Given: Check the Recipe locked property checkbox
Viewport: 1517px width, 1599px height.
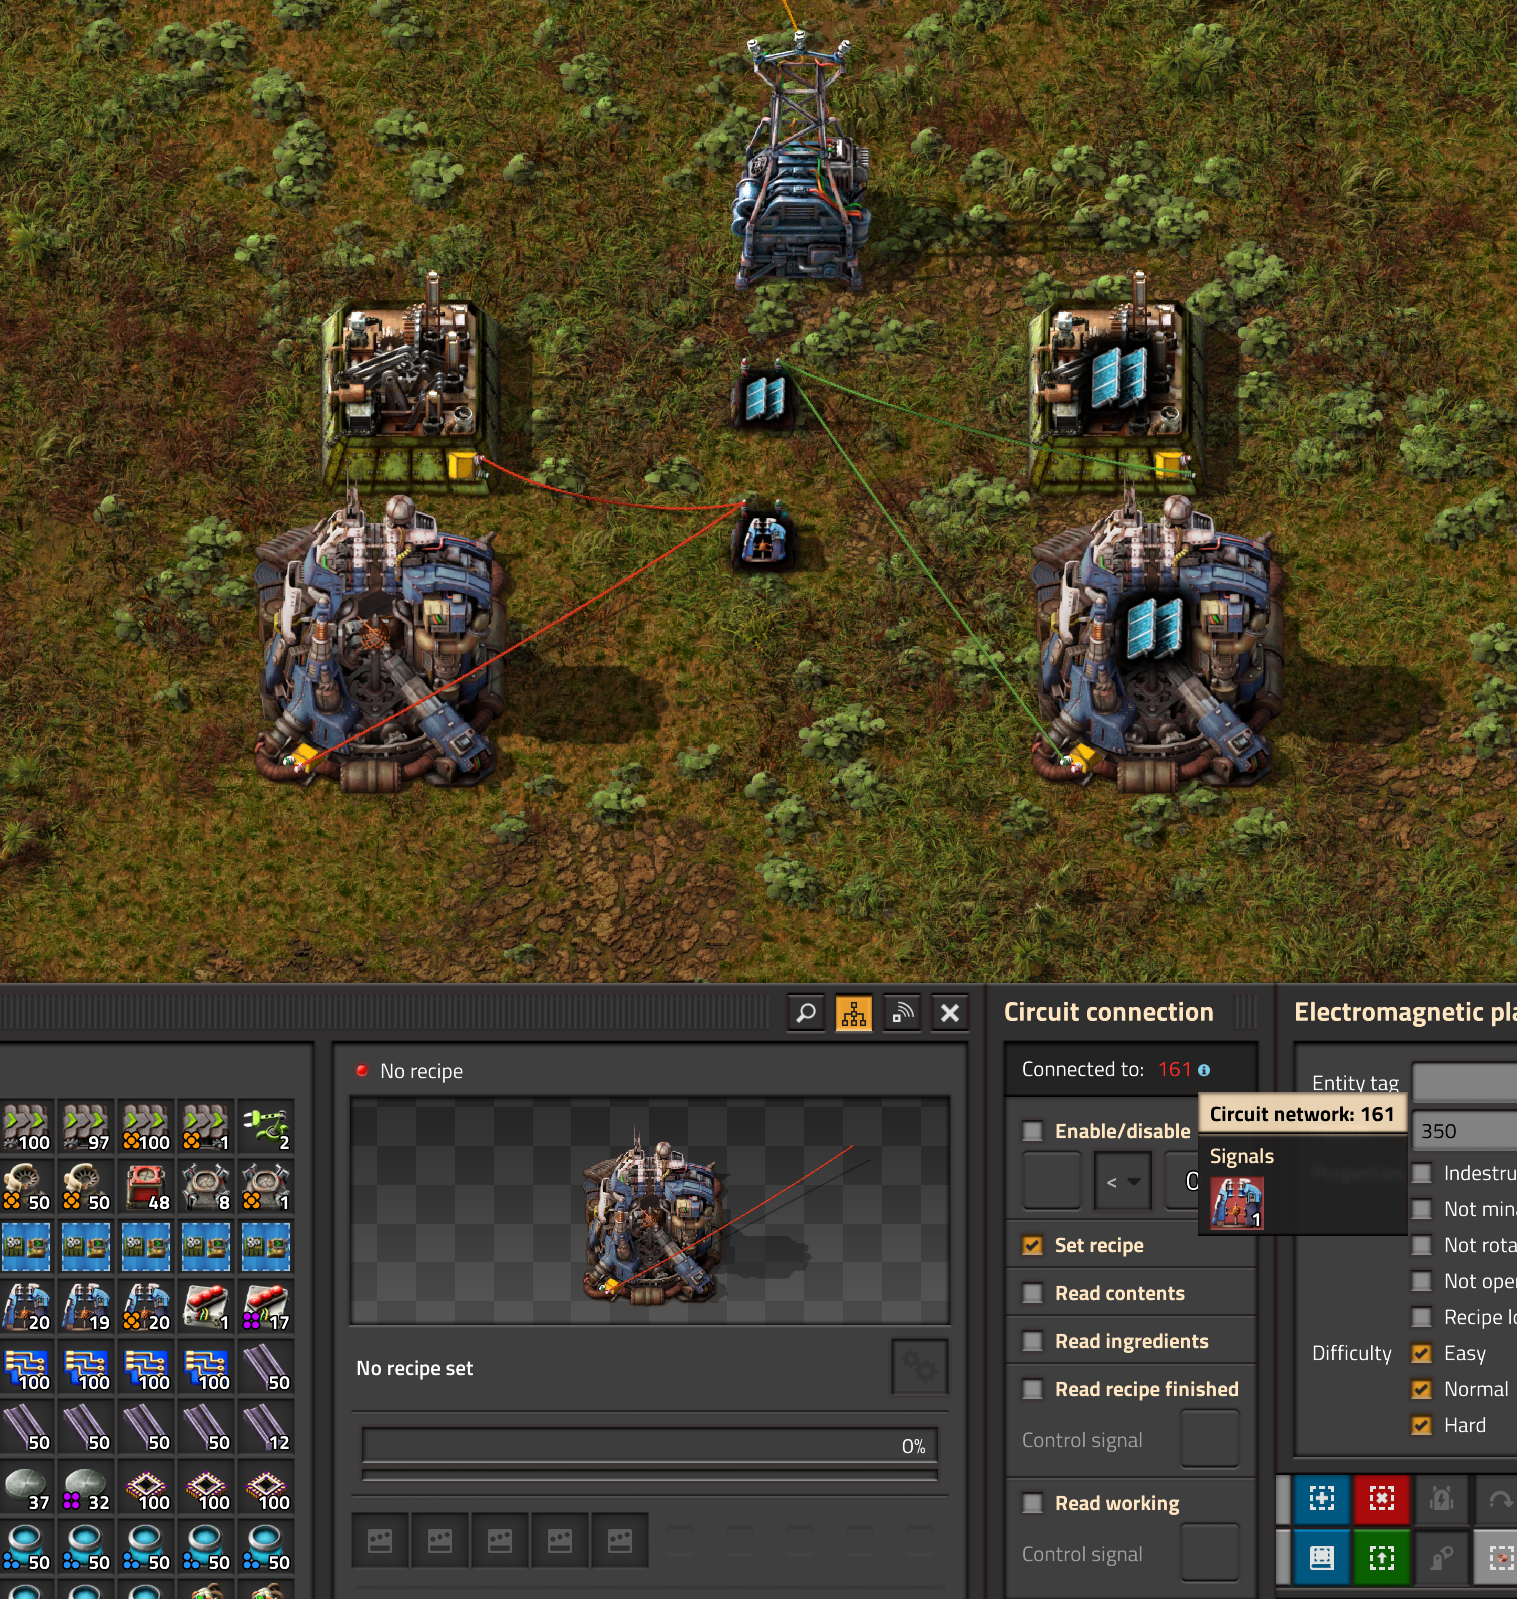Looking at the screenshot, I should 1421,1317.
